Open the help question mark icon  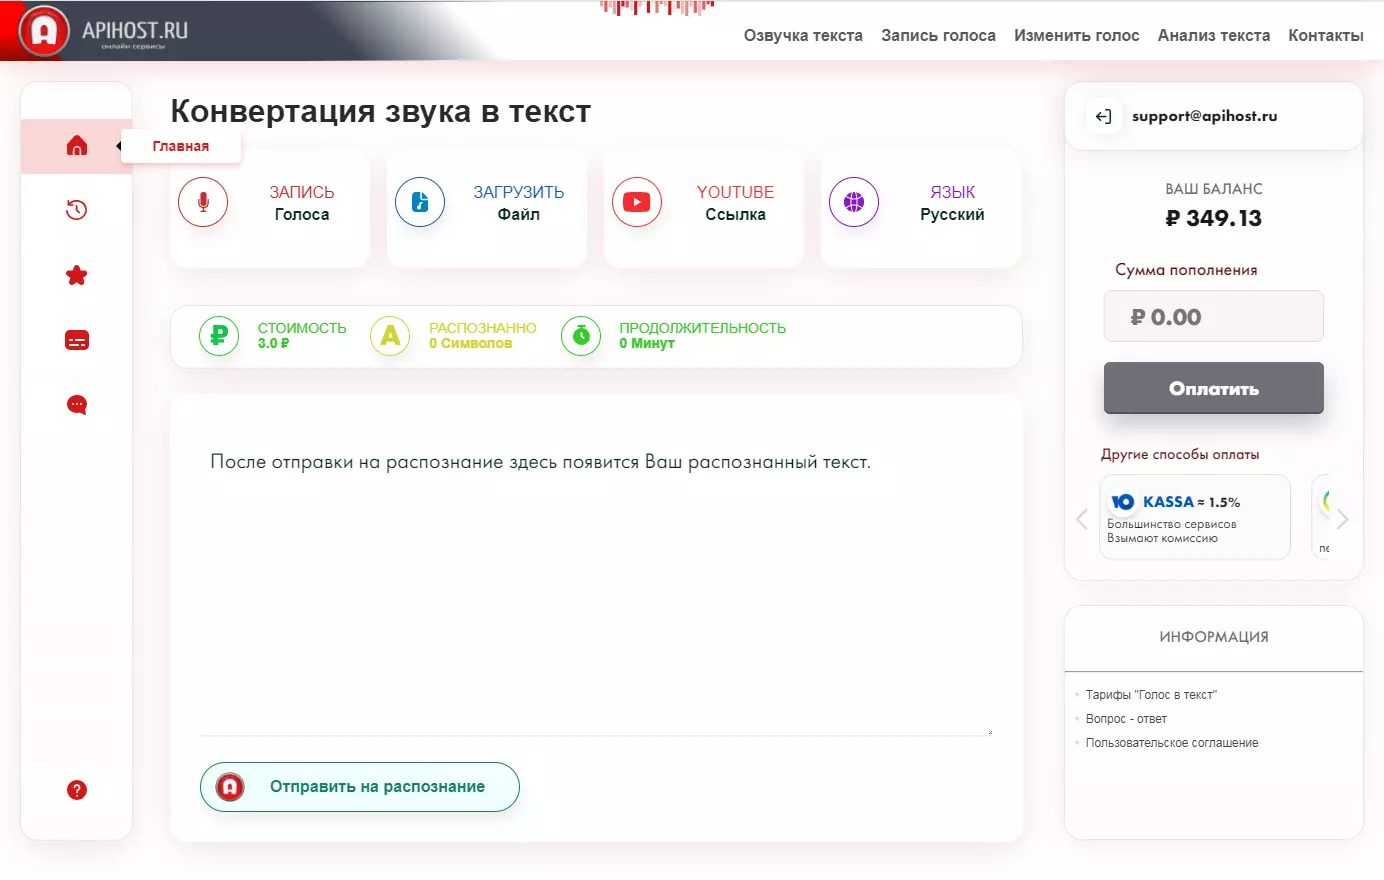[77, 790]
